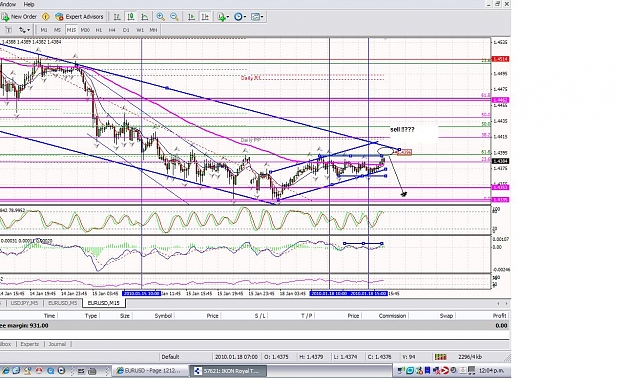The height and width of the screenshot is (391, 625).
Task: Select the M1 timeframe
Action: tap(44, 30)
